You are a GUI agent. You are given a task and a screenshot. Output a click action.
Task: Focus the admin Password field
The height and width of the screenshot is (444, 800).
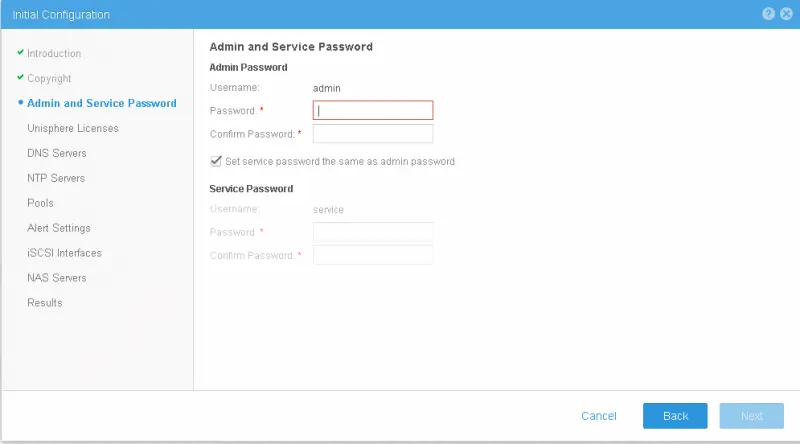click(x=373, y=110)
